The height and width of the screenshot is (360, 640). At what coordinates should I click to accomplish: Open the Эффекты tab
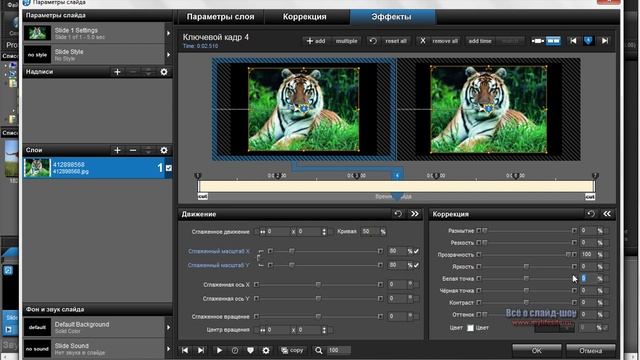[x=391, y=17]
